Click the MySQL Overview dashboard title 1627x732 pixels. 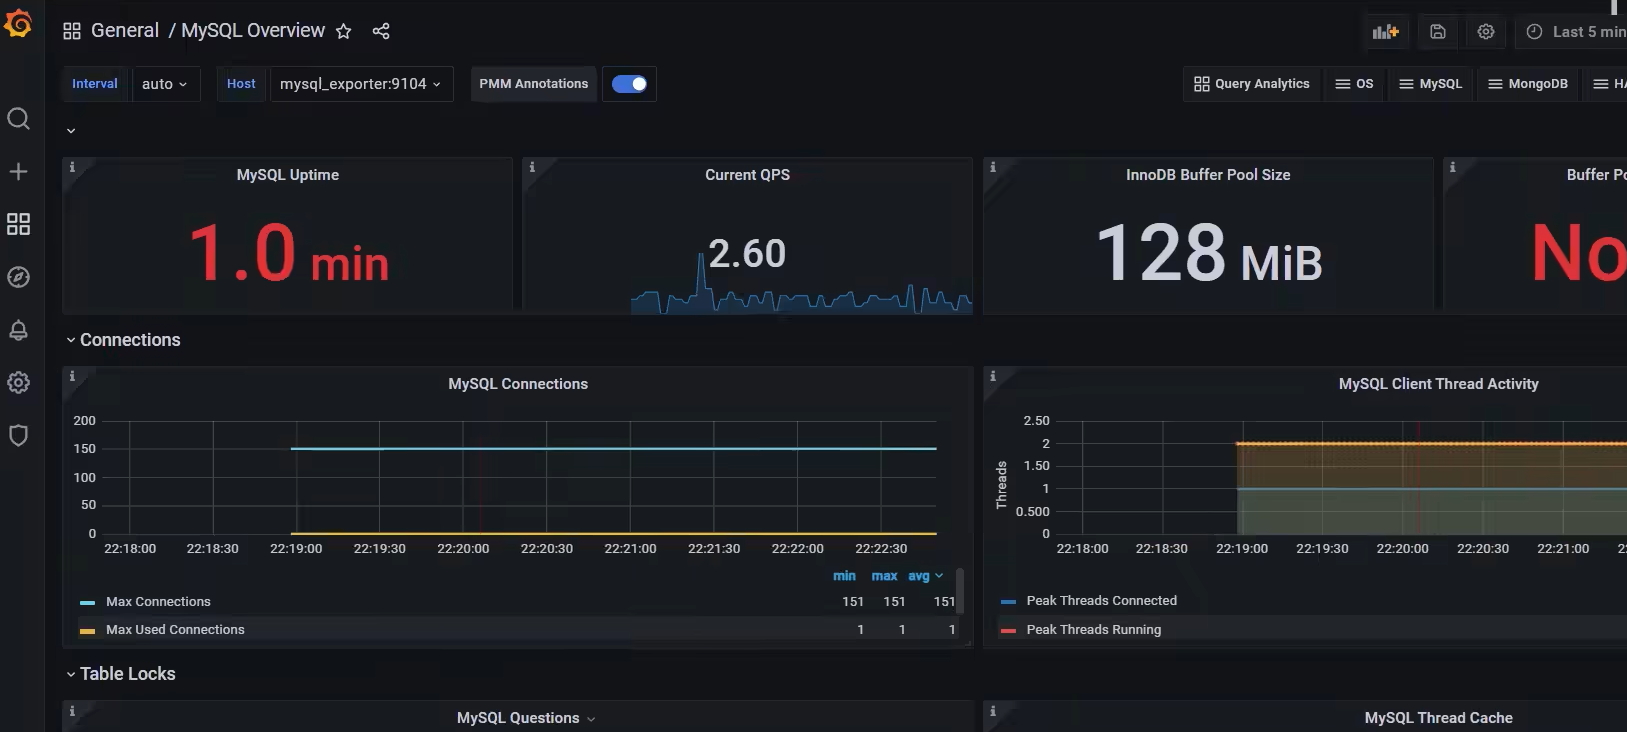pos(253,31)
